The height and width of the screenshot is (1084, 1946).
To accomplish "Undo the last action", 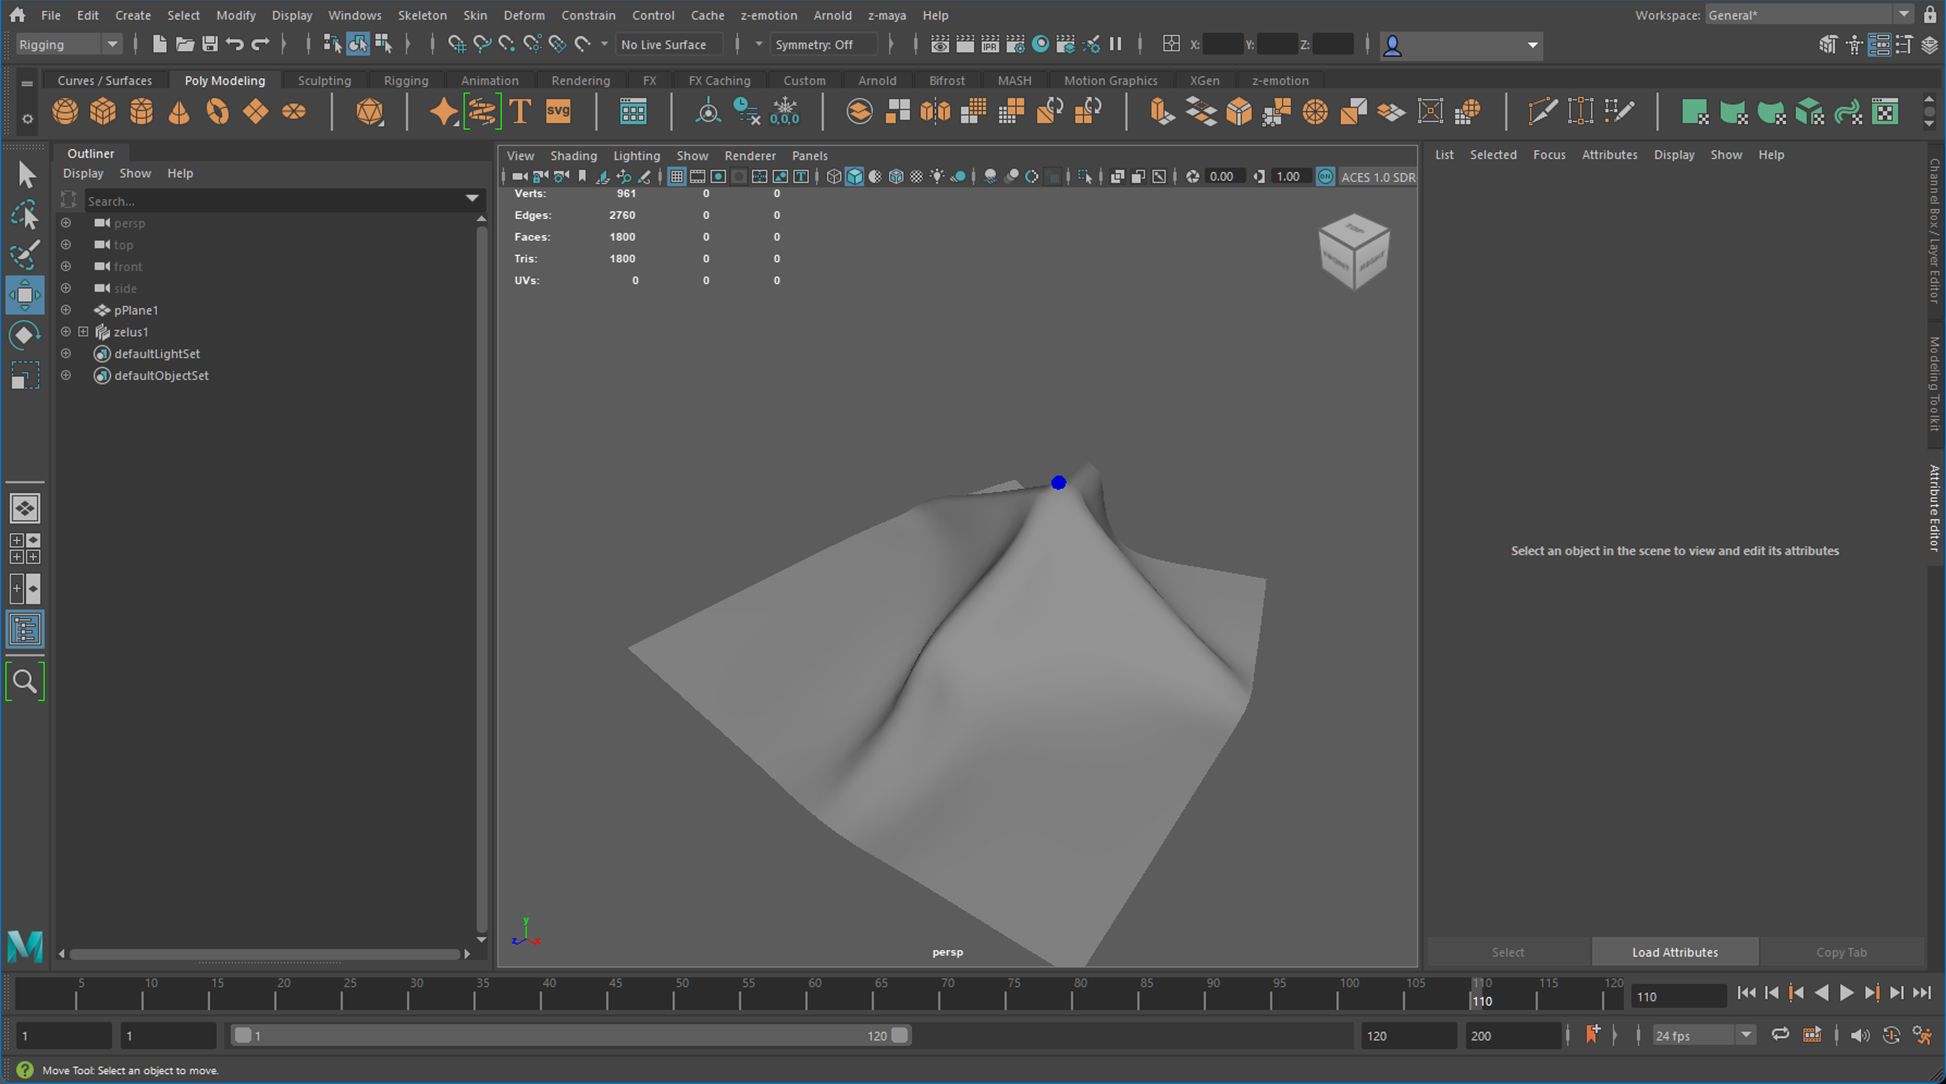I will [x=235, y=44].
